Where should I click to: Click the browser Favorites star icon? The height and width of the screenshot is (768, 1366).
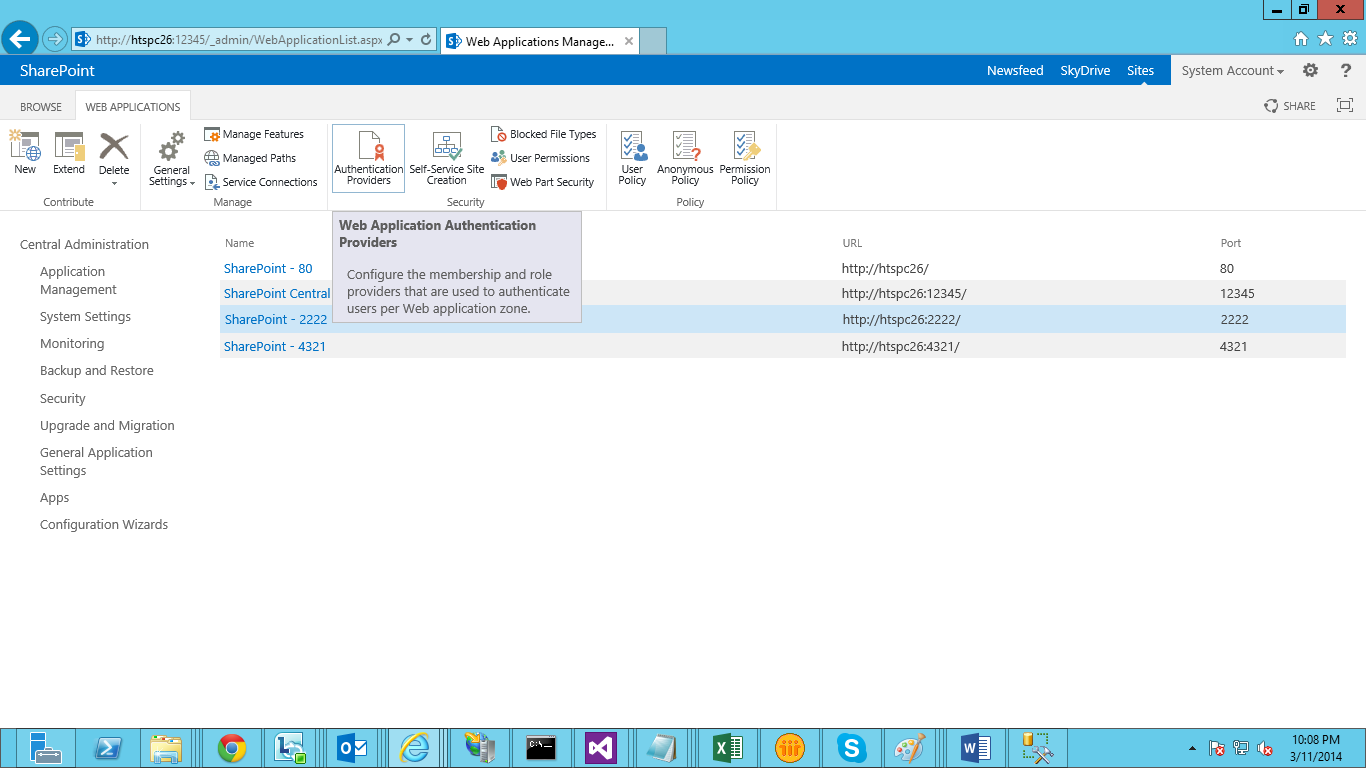click(1326, 39)
